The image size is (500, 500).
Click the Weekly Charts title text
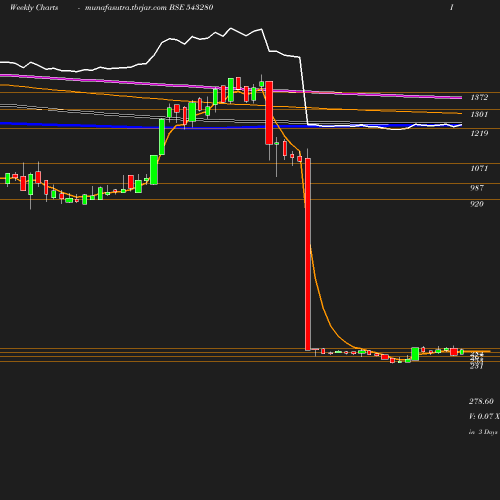(34, 7)
